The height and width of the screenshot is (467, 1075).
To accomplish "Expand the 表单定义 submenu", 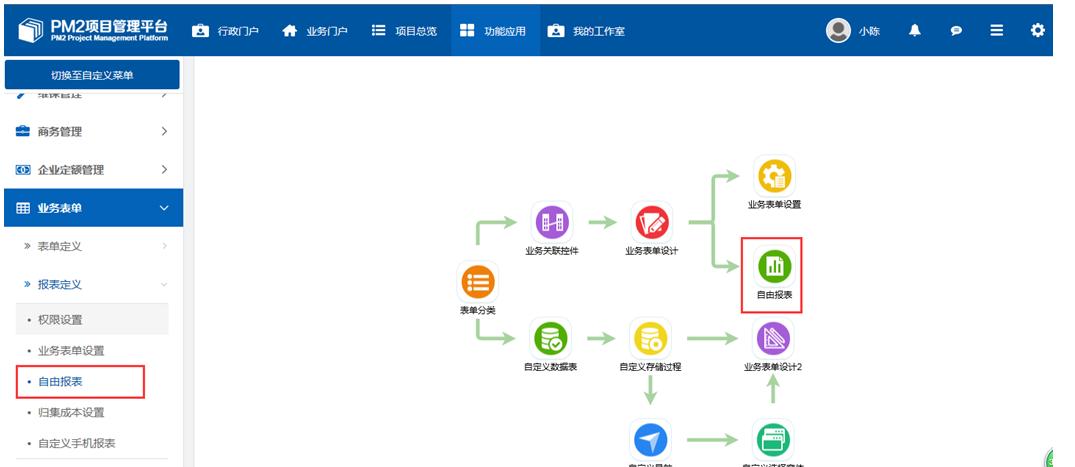I will pyautogui.click(x=92, y=246).
